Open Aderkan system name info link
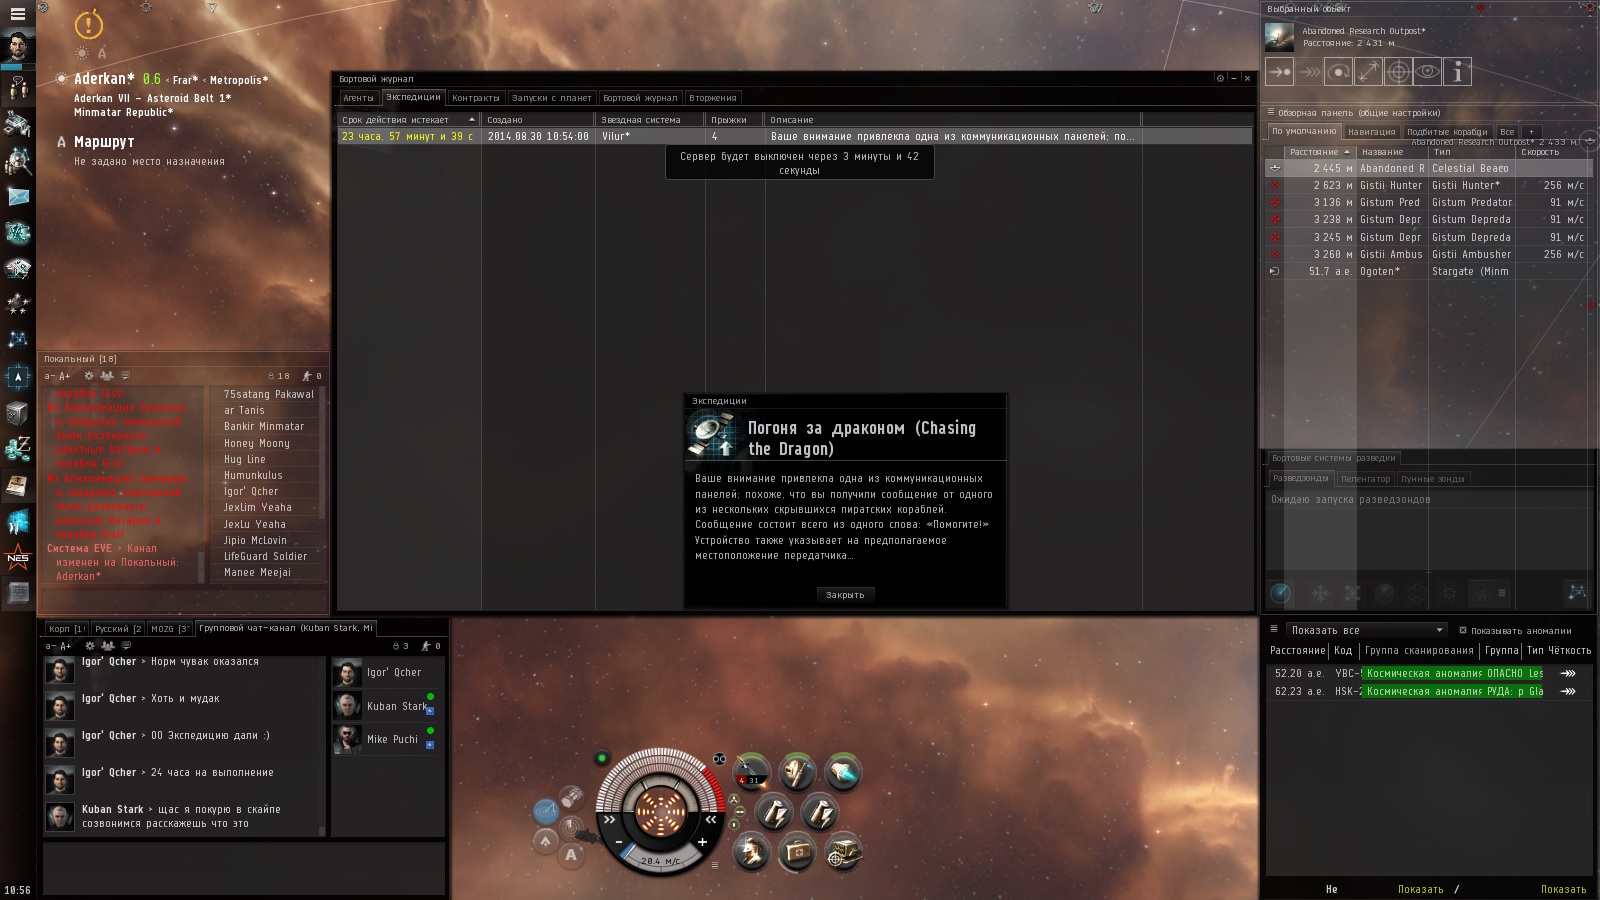Image resolution: width=1600 pixels, height=900 pixels. pos(104,78)
